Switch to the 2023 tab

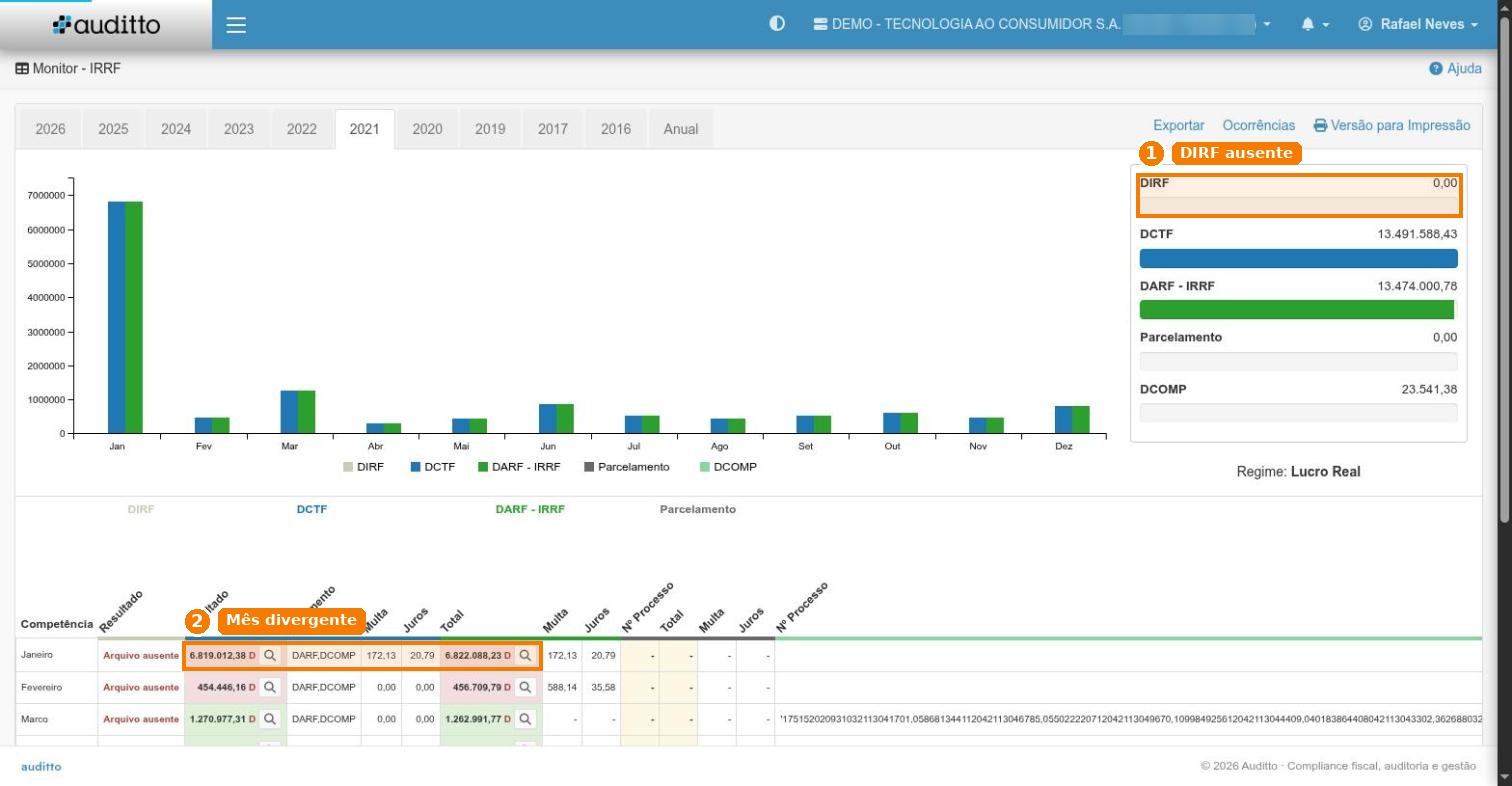click(x=239, y=129)
